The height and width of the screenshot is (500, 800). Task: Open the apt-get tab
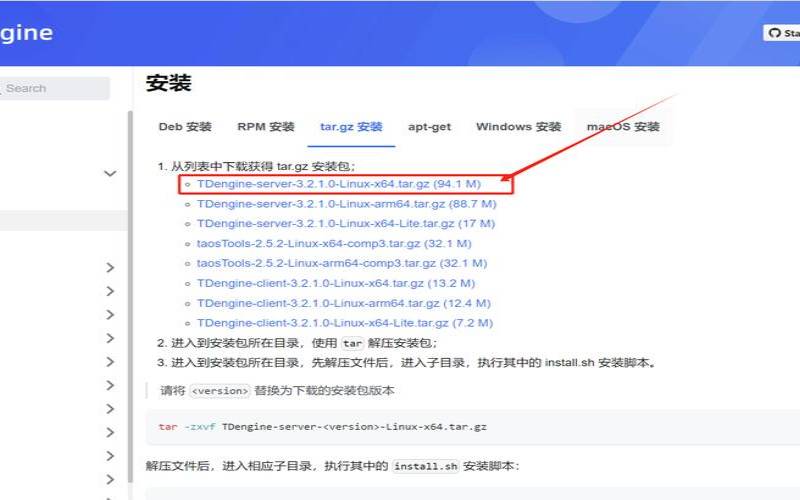[x=429, y=127]
